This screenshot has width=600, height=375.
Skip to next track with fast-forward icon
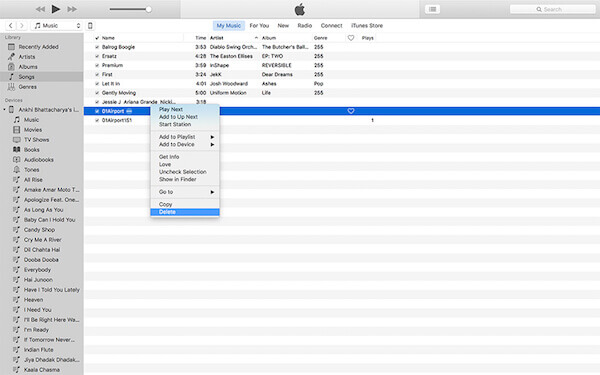72,9
